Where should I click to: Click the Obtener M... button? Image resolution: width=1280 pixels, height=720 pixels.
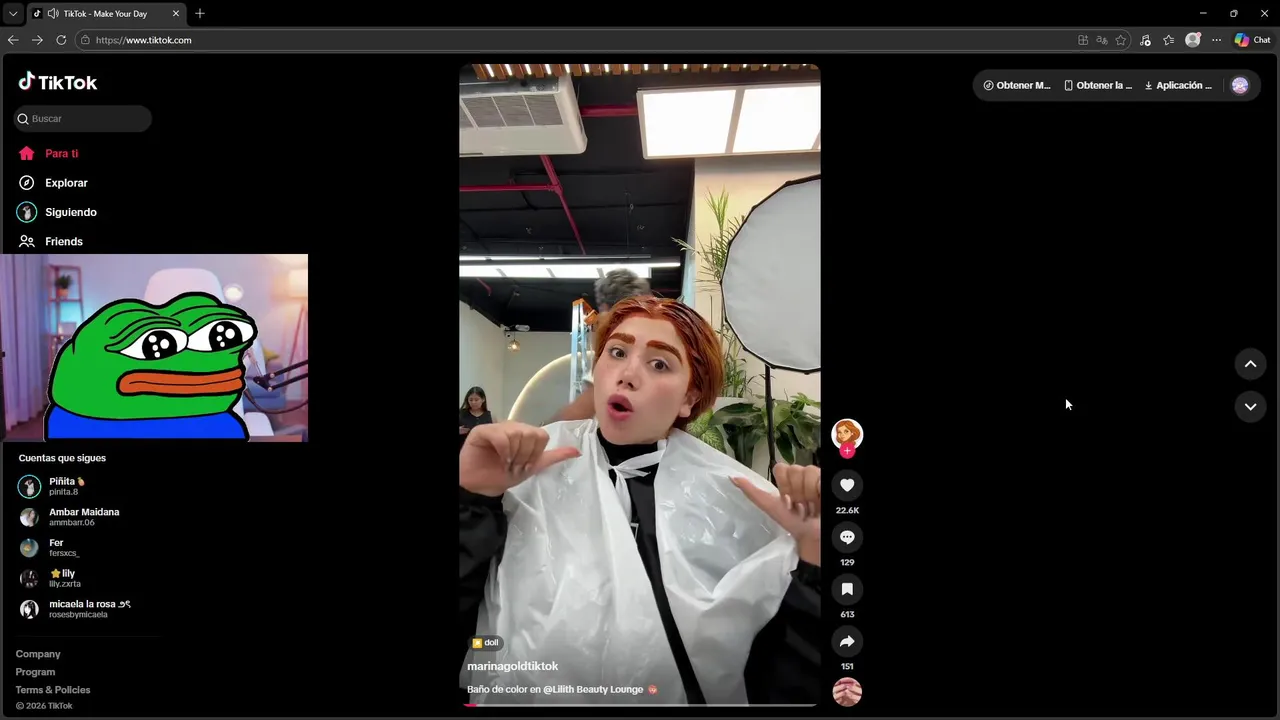[1016, 85]
